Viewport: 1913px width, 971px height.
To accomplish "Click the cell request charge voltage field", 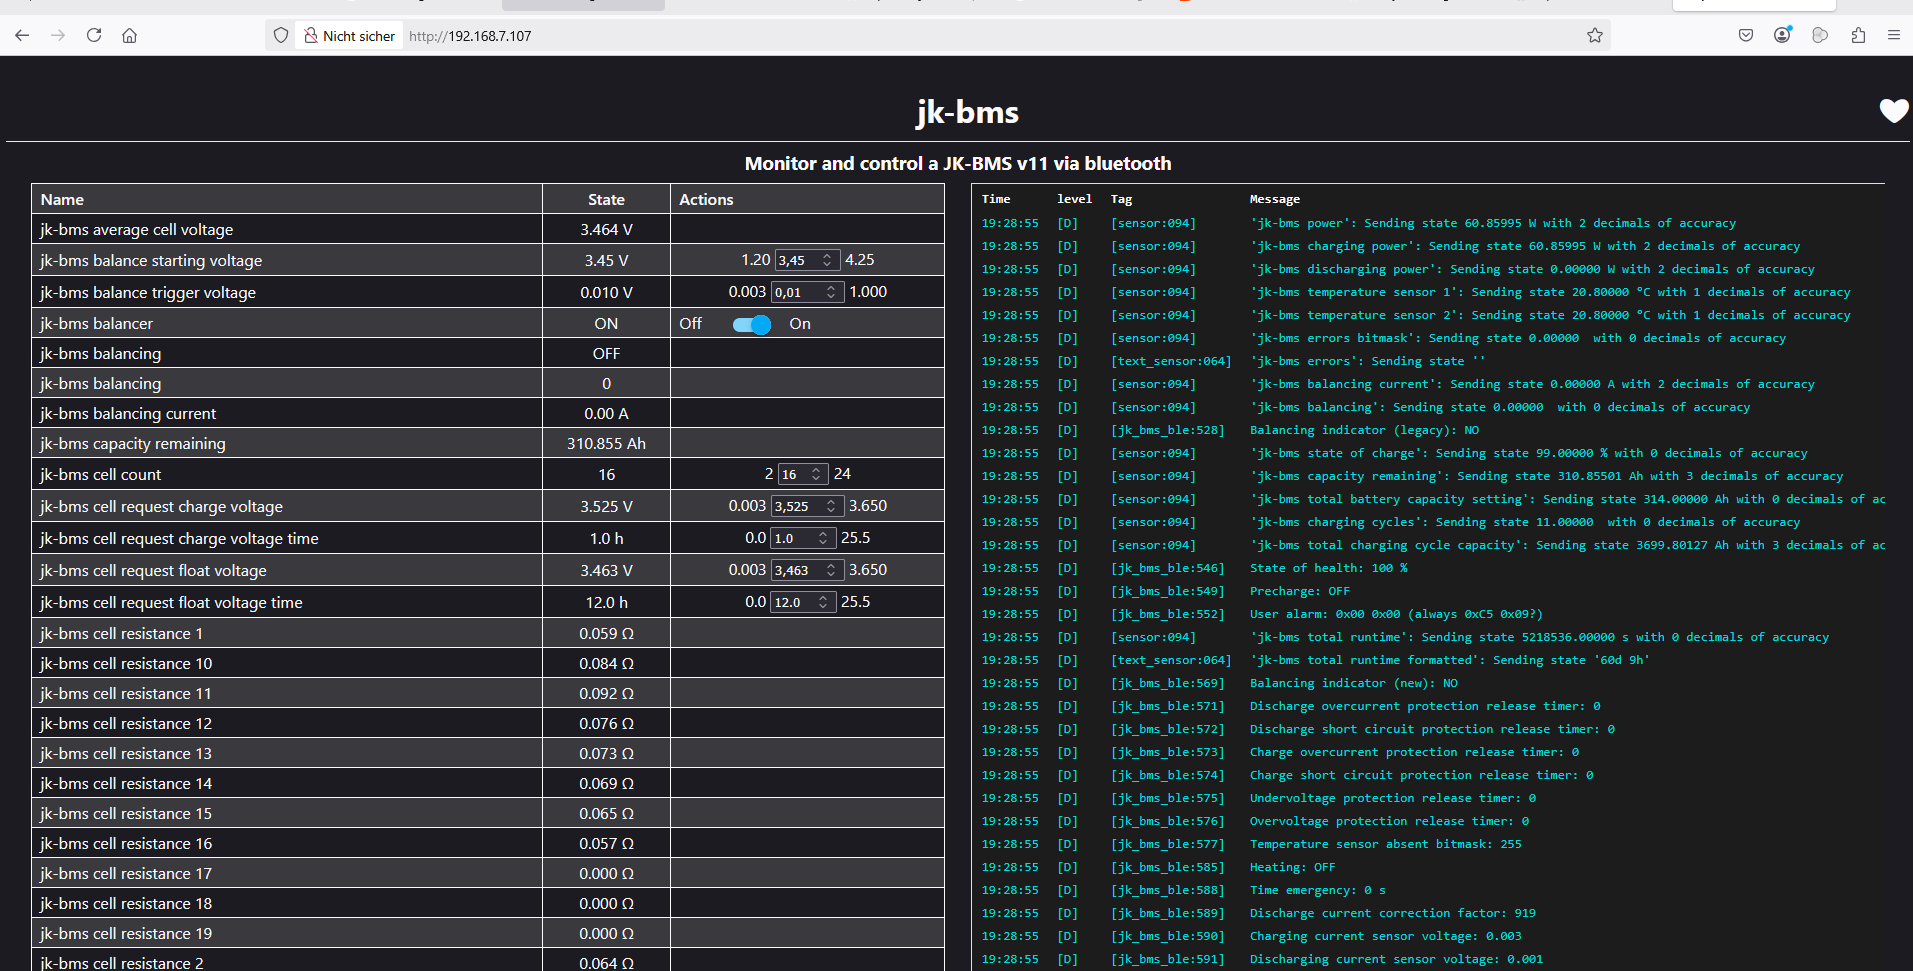I will click(x=797, y=506).
